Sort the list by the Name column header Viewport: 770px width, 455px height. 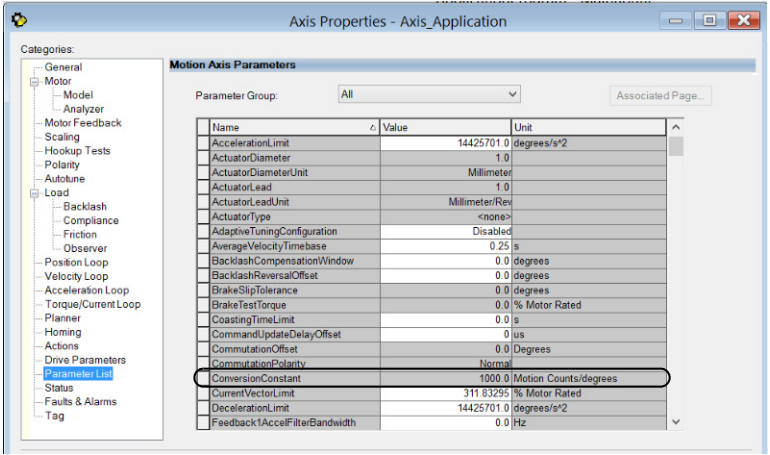point(294,128)
